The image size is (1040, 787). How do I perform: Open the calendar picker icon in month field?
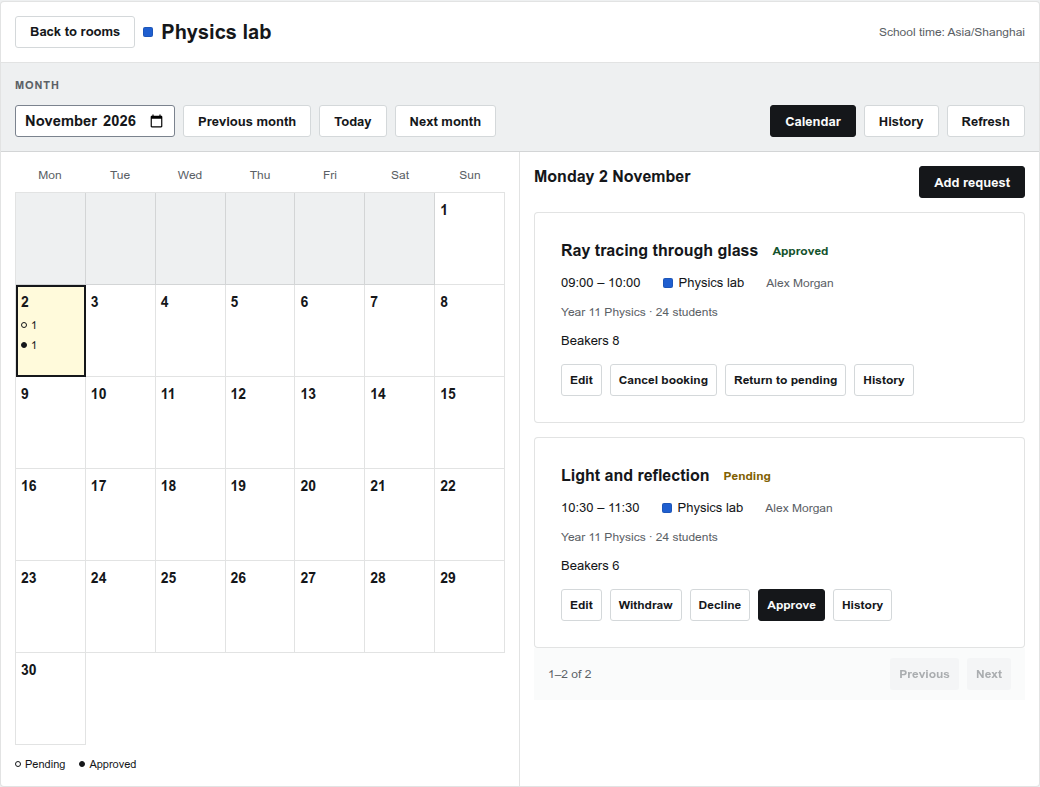(157, 121)
